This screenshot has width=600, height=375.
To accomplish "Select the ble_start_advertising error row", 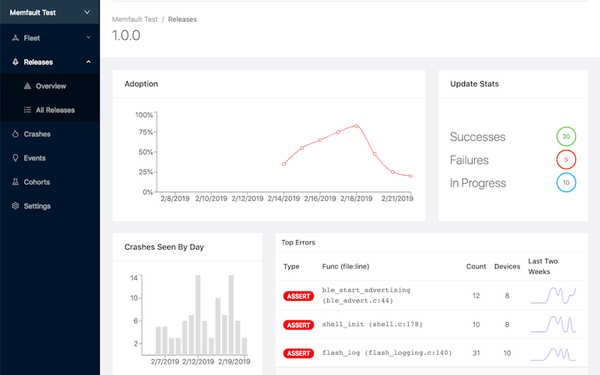I will 432,295.
